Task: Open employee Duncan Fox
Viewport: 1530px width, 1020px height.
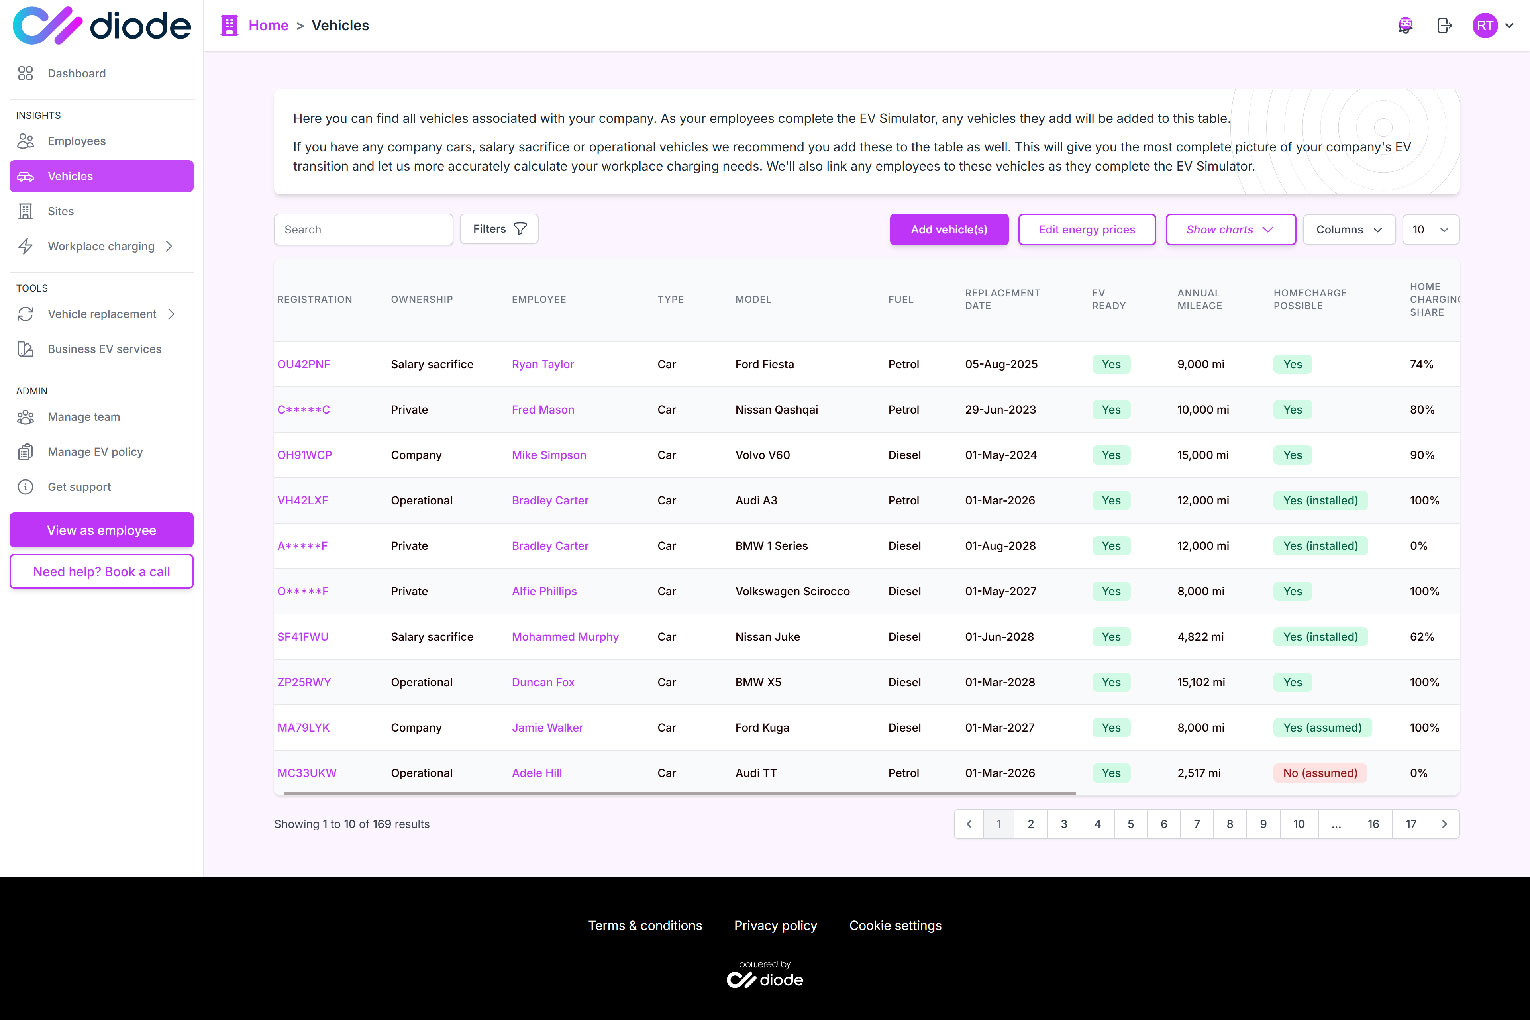Action: (x=543, y=682)
